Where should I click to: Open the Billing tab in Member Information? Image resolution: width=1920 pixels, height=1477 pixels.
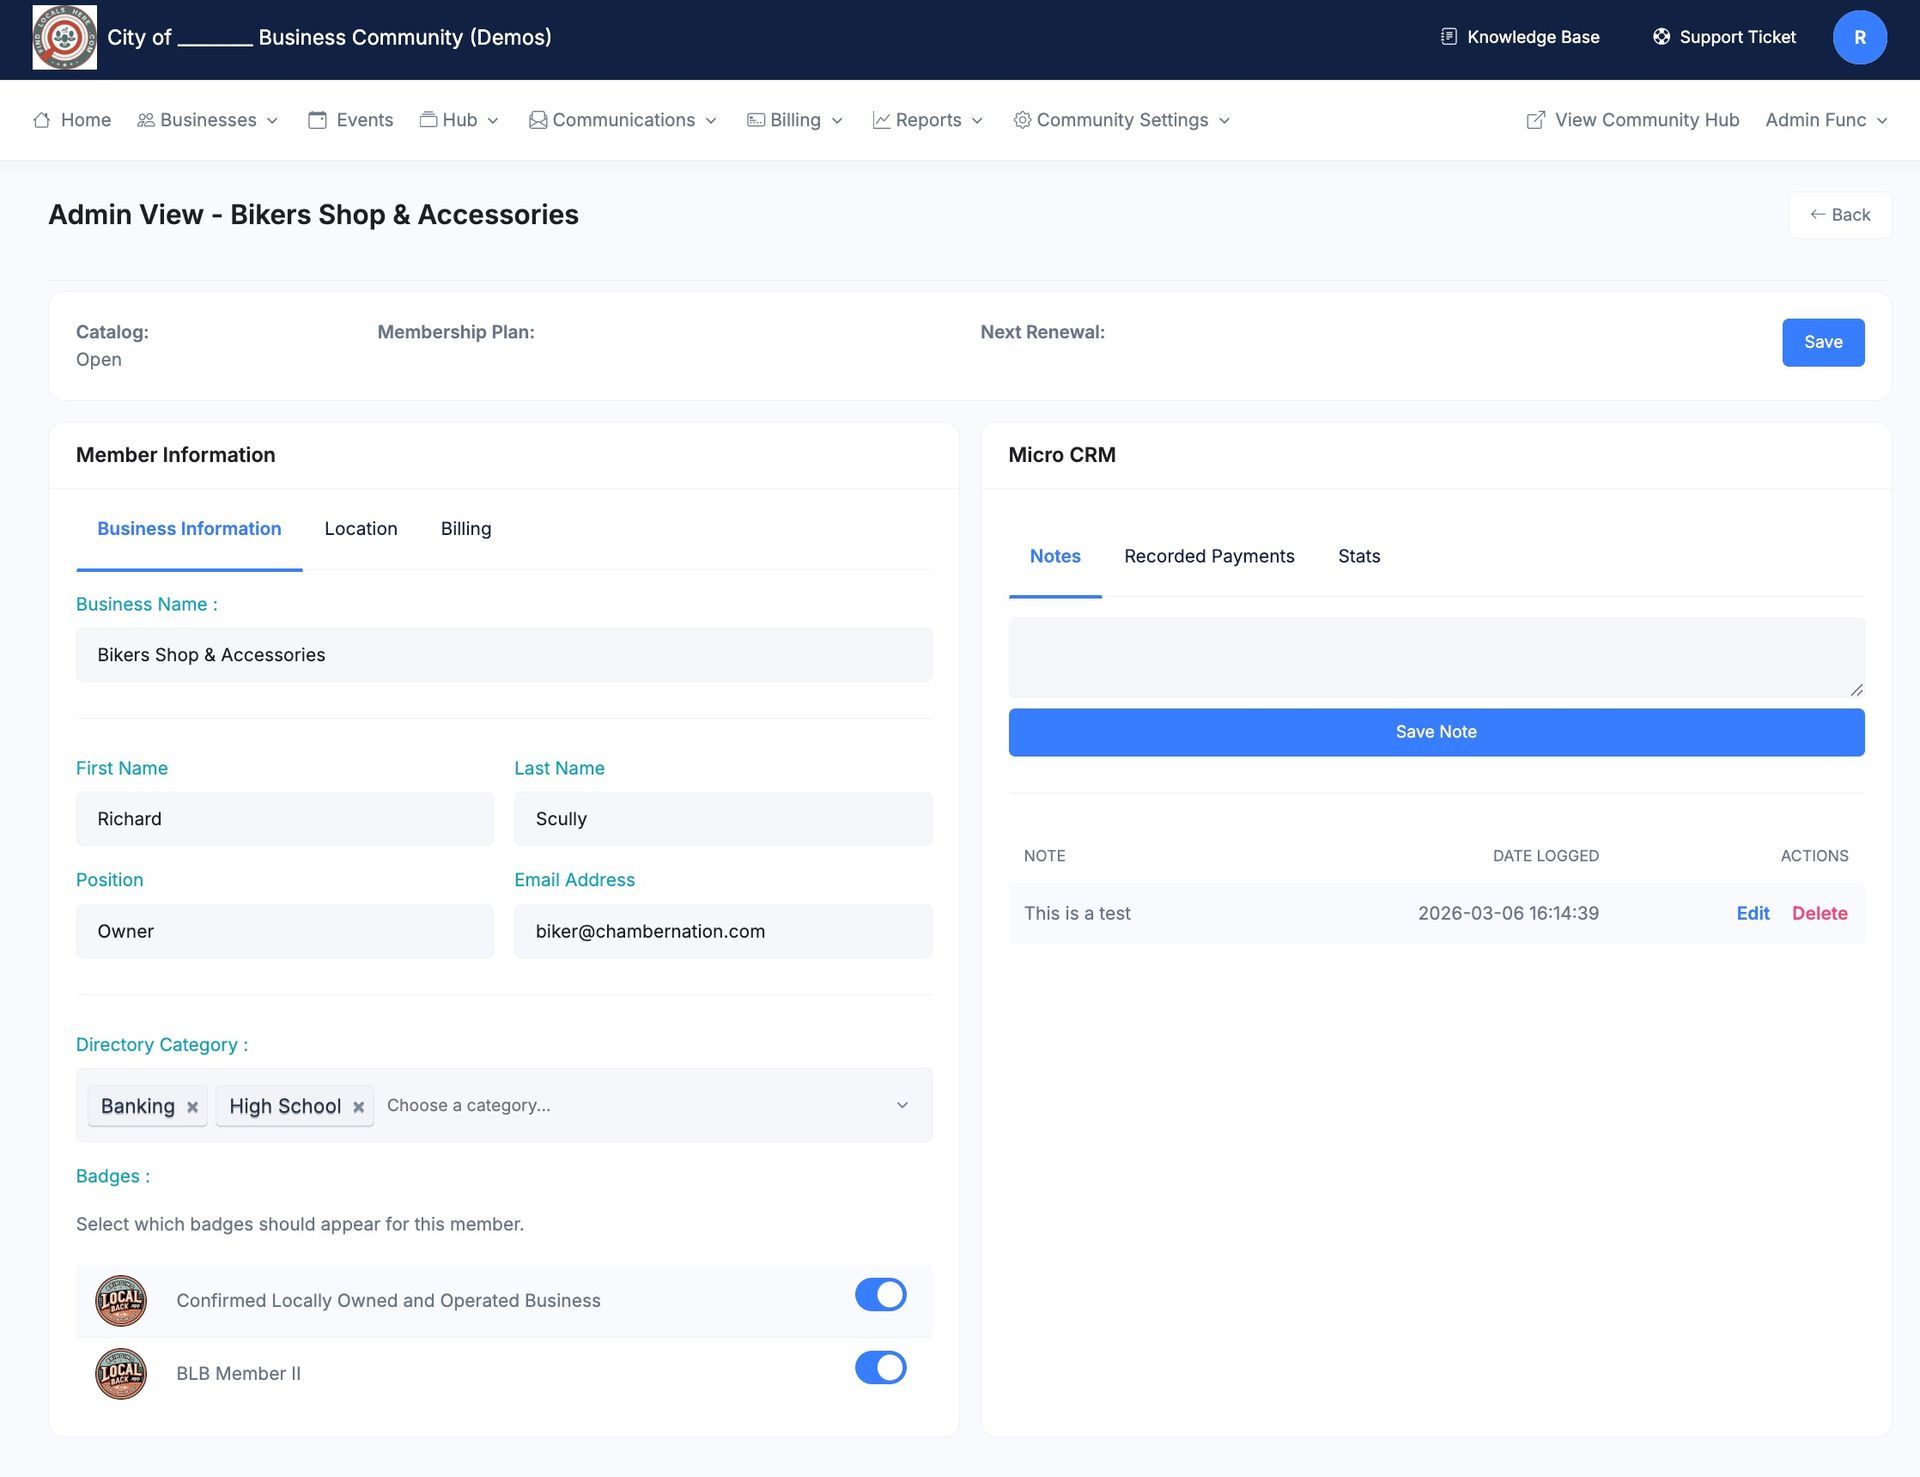click(x=465, y=529)
